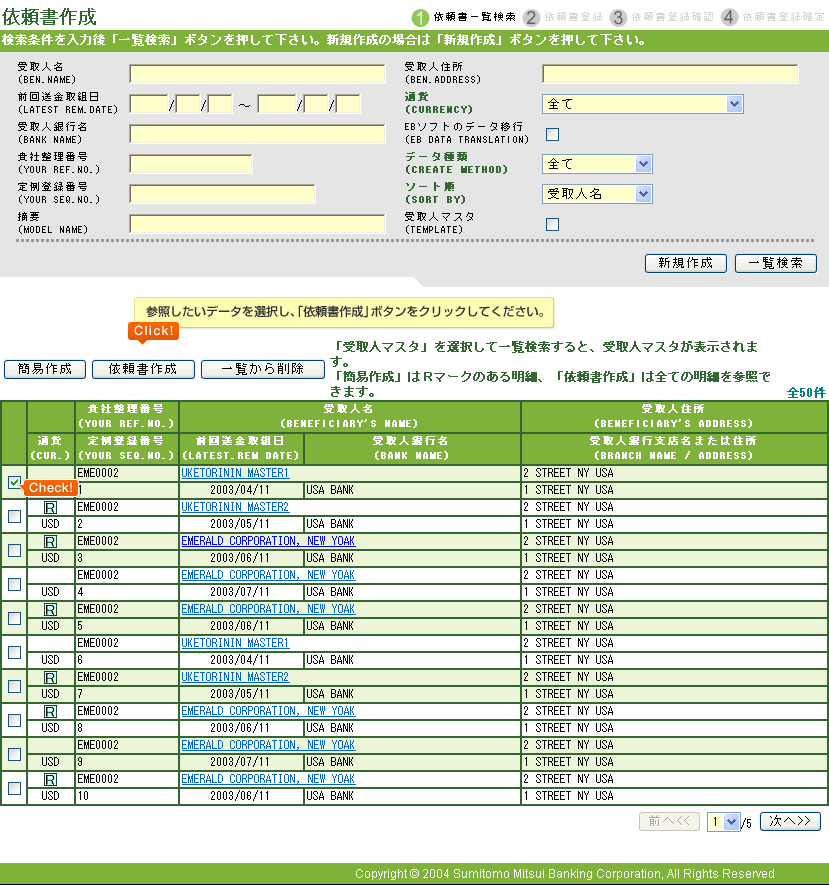Click the 受取人銀行名 (BANK NAME) input field

pos(257,134)
